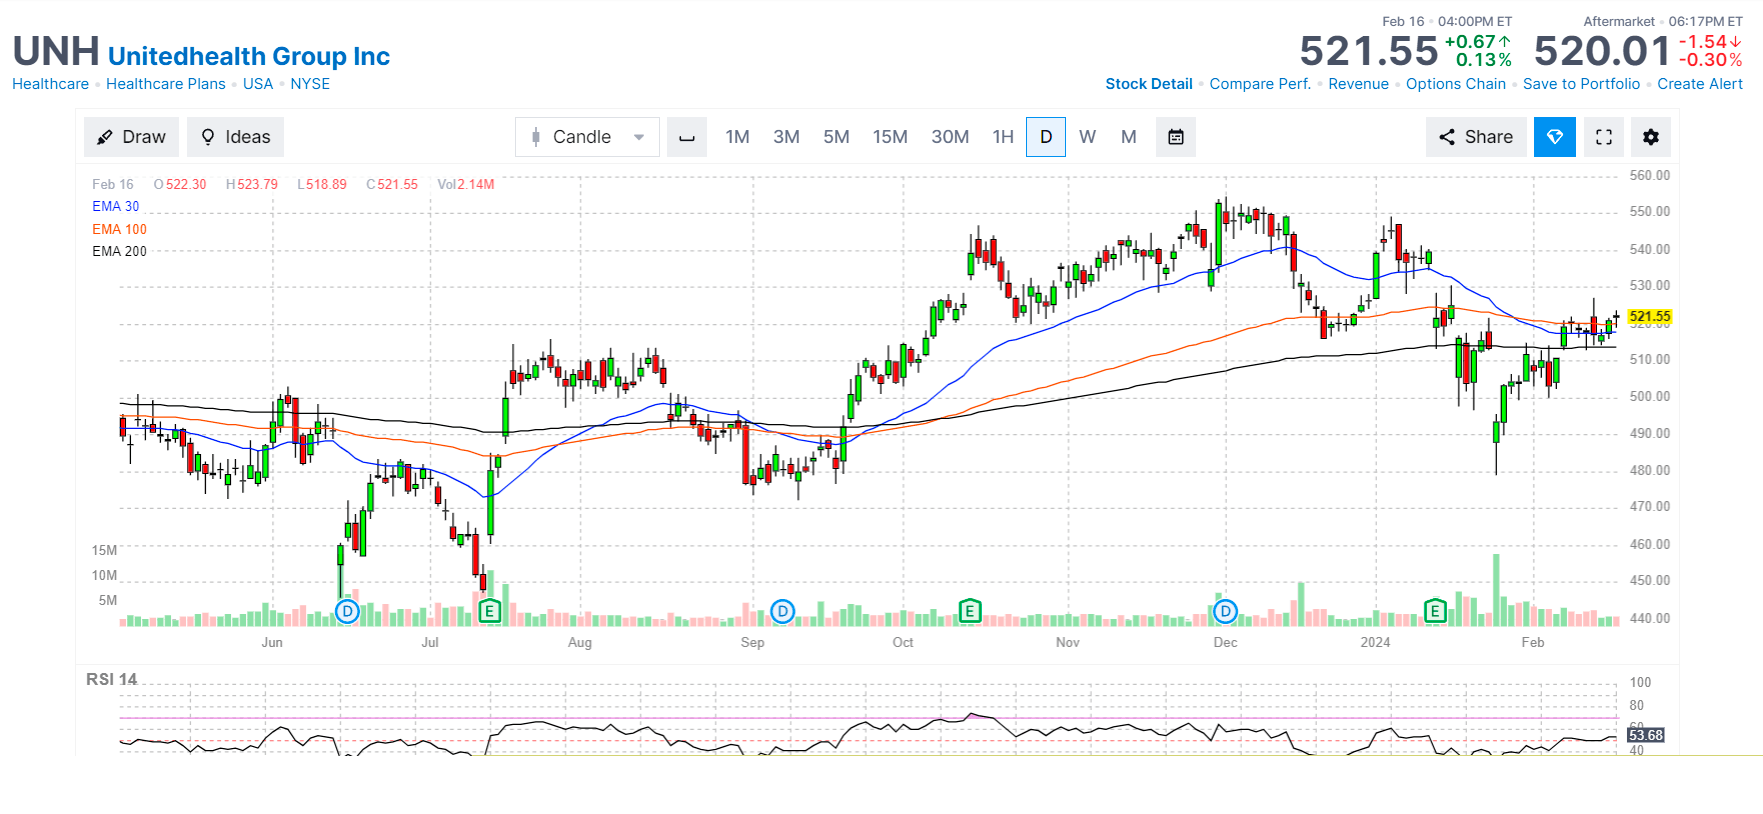
Task: Click the EMA 30 indicator label
Action: tap(116, 206)
